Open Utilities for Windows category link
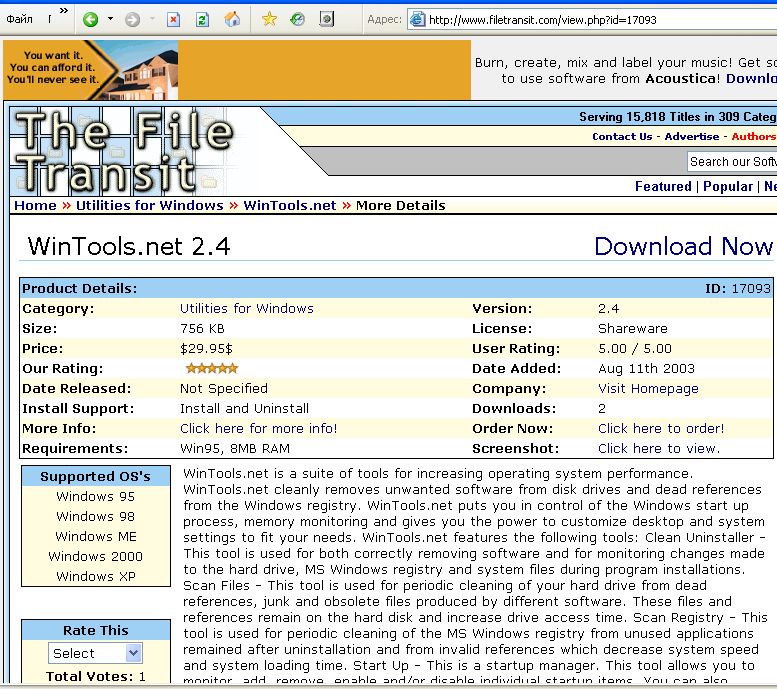 [247, 308]
